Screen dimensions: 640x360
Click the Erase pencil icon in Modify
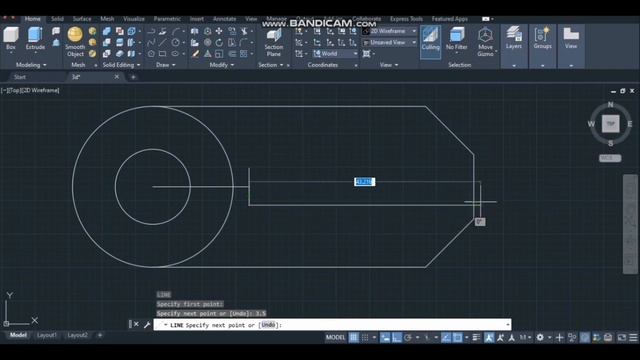pos(195,53)
